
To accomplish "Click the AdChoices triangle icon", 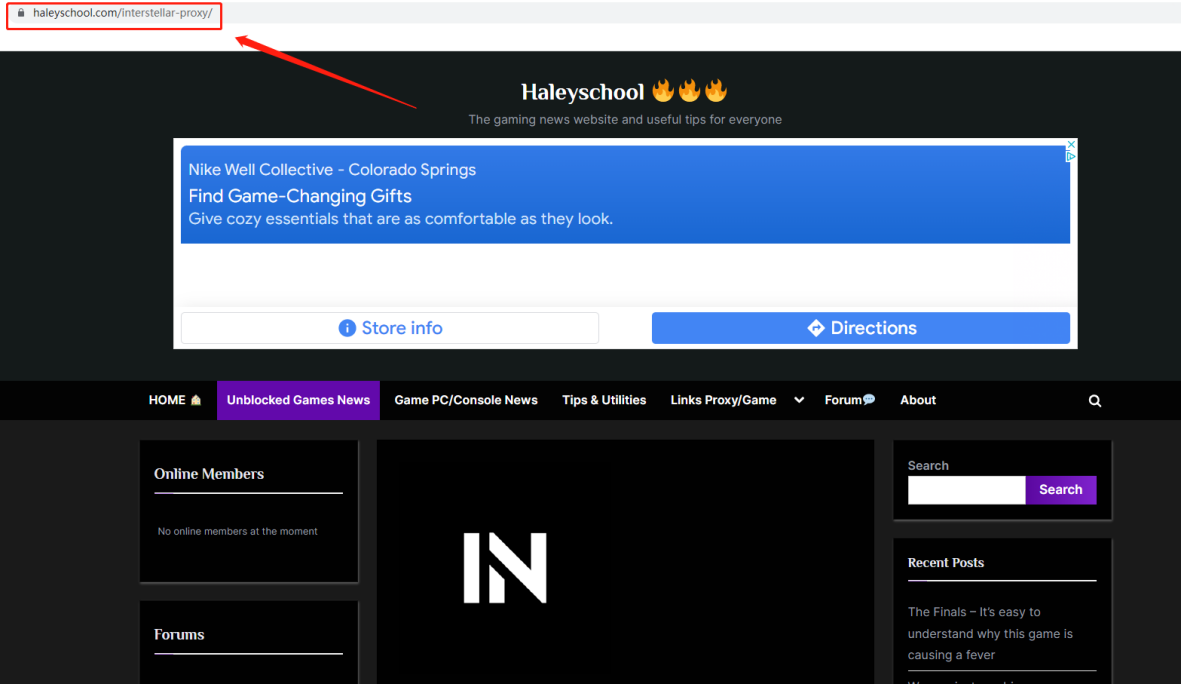I will (1070, 157).
